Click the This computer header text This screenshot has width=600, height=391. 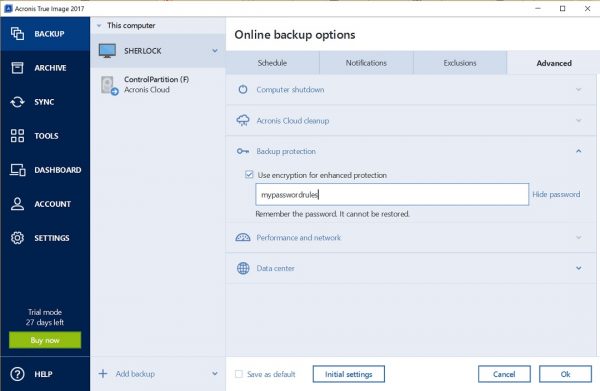131,26
